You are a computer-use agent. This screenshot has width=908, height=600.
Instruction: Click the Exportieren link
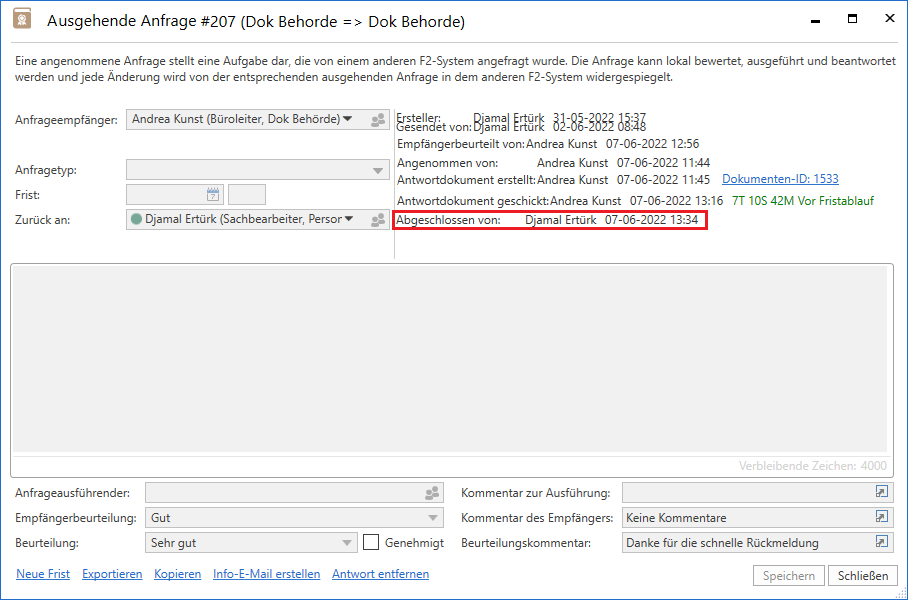point(112,574)
